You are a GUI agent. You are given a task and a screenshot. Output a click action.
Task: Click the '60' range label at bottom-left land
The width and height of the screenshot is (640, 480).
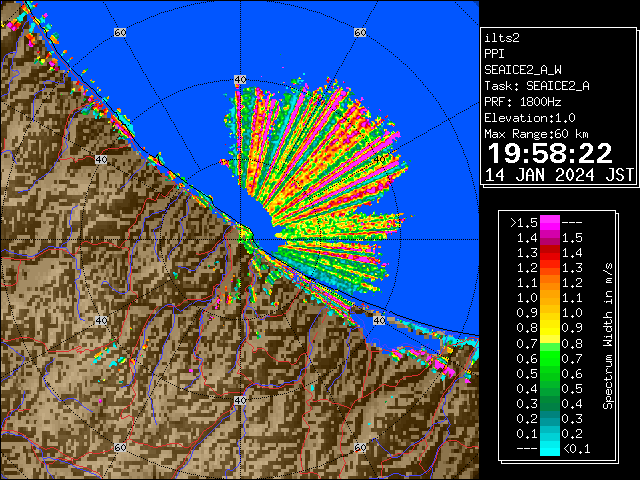tap(120, 448)
